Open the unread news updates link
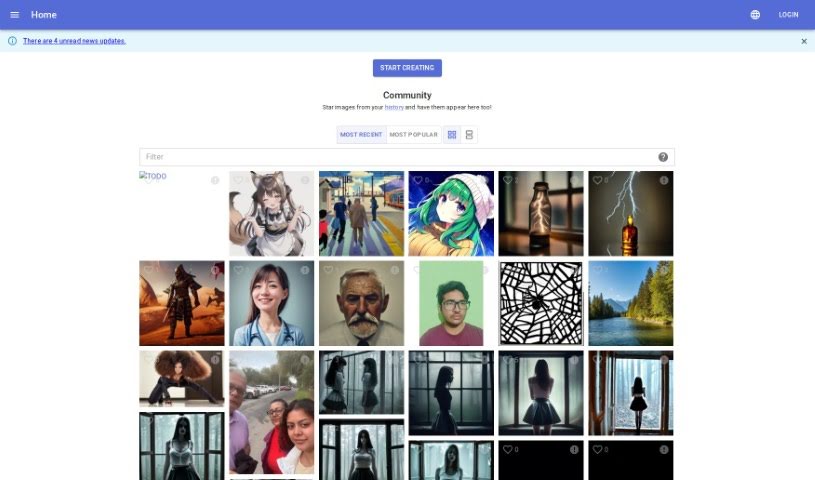815x480 pixels. coord(74,41)
